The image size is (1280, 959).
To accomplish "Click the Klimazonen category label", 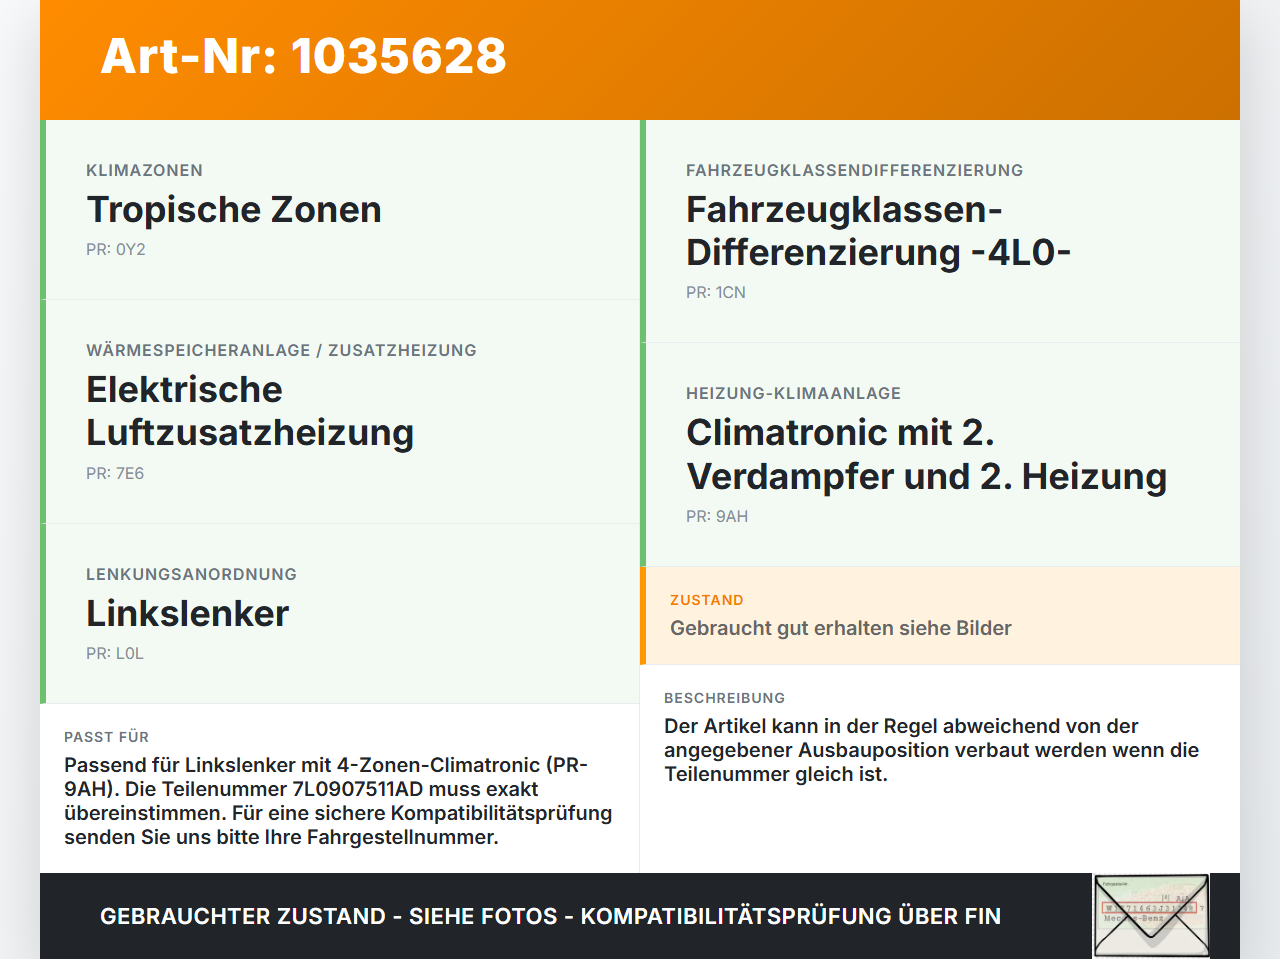I will 144,170.
